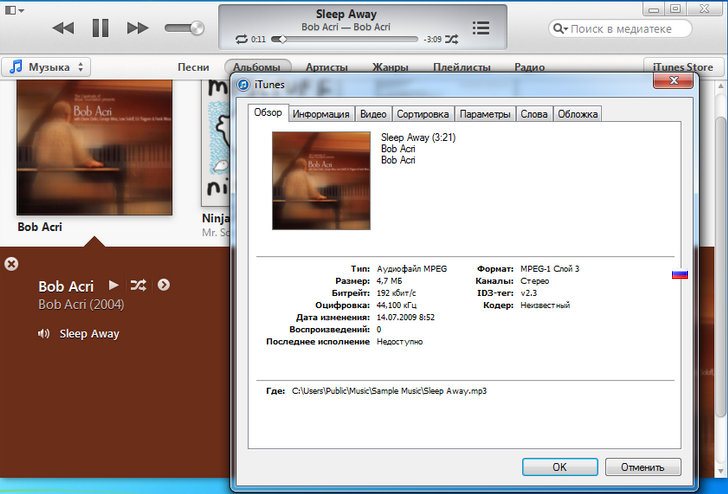Click Bob Acri (2004) subtitle text
Image resolution: width=728 pixels, height=494 pixels.
click(81, 305)
